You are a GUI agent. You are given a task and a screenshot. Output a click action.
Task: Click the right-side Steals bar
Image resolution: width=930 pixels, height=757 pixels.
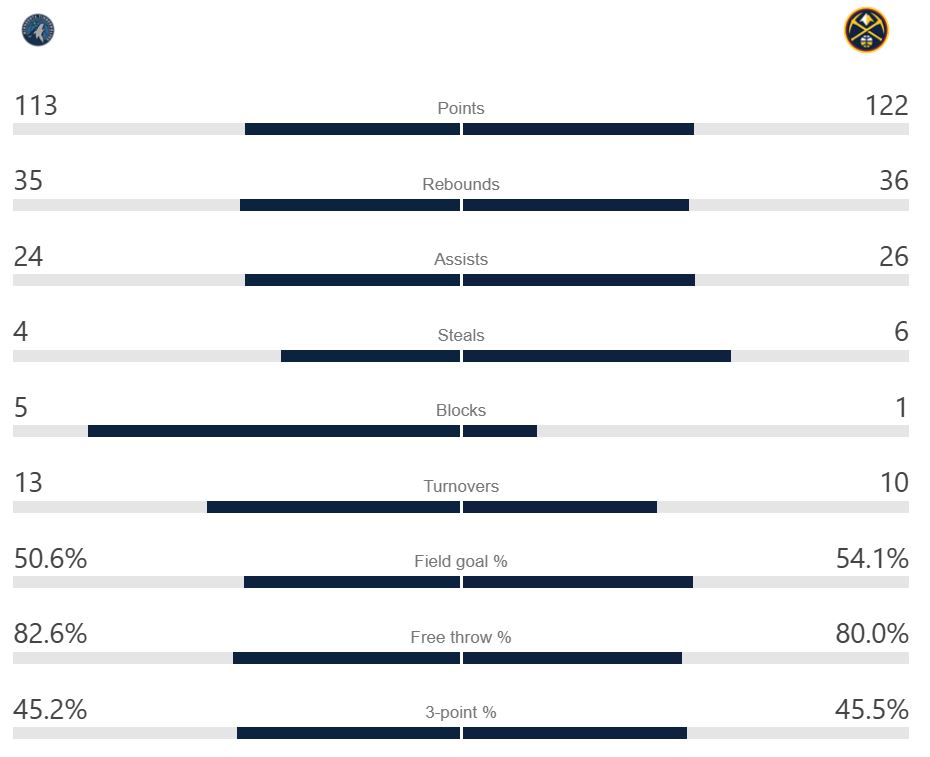click(597, 356)
